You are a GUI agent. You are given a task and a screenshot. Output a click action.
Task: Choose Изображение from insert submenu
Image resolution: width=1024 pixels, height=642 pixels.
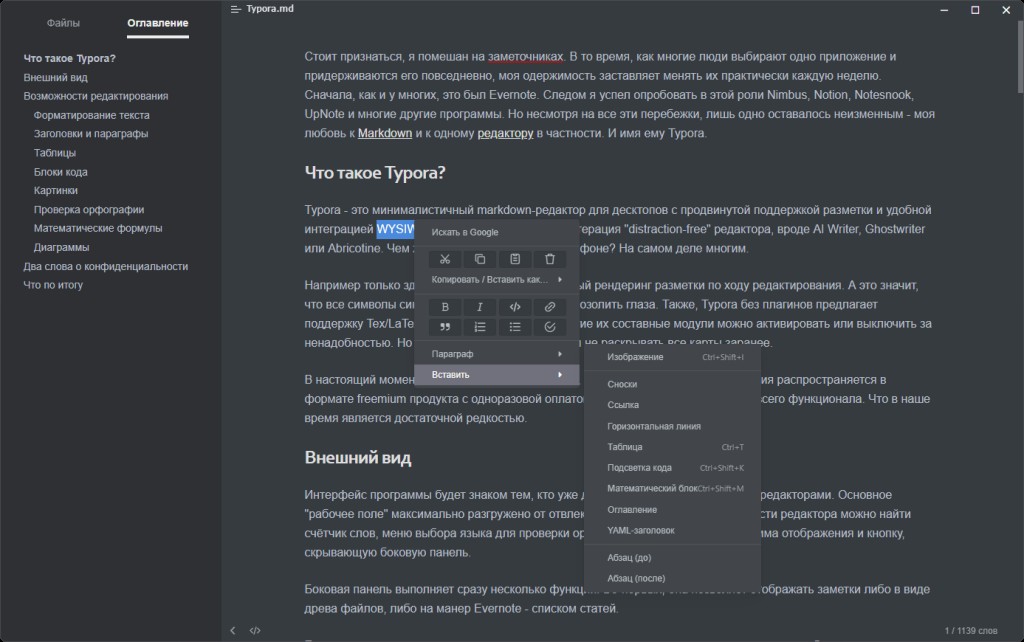pyautogui.click(x=673, y=357)
